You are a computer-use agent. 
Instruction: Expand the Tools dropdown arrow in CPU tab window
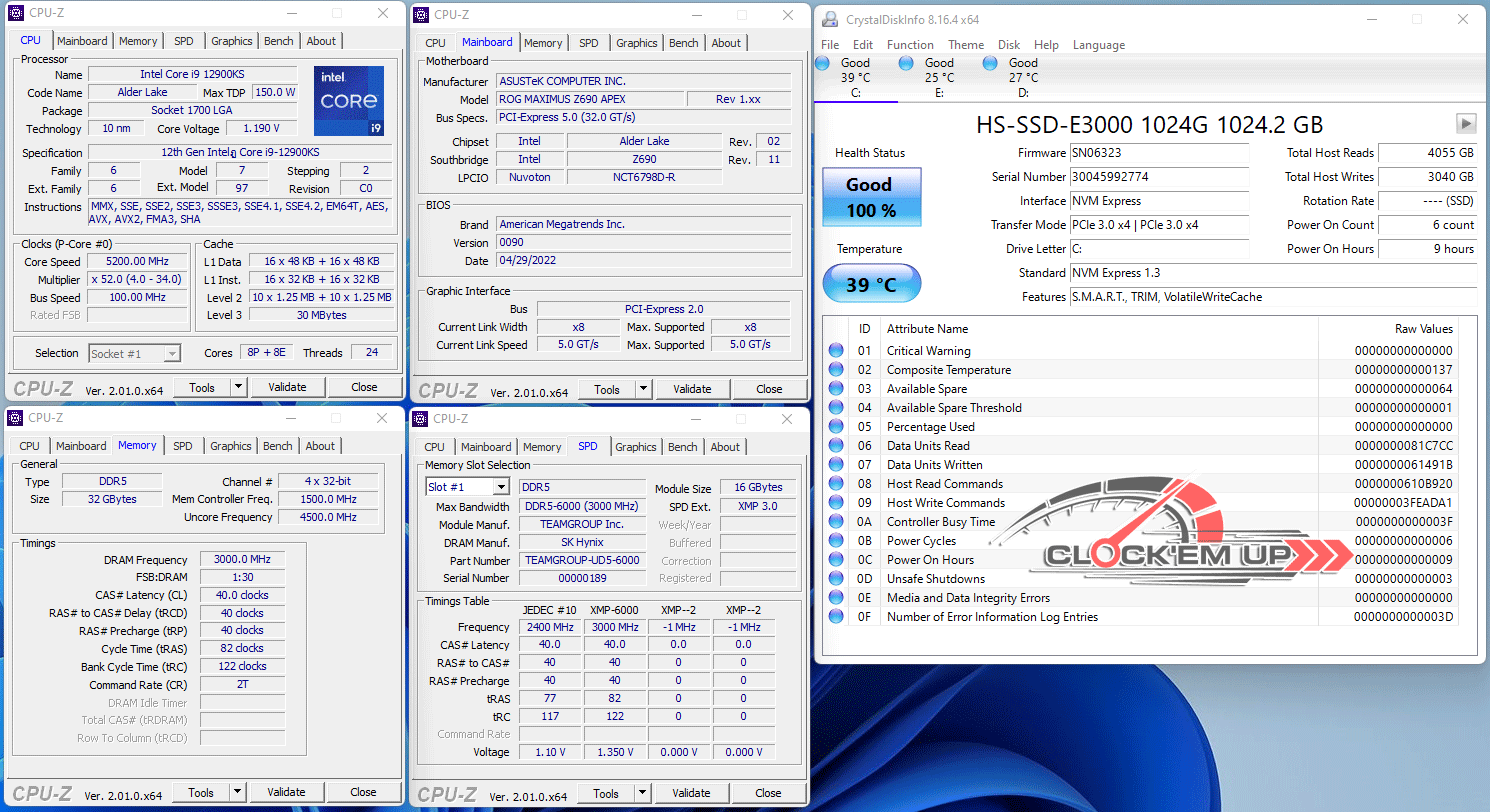[238, 387]
